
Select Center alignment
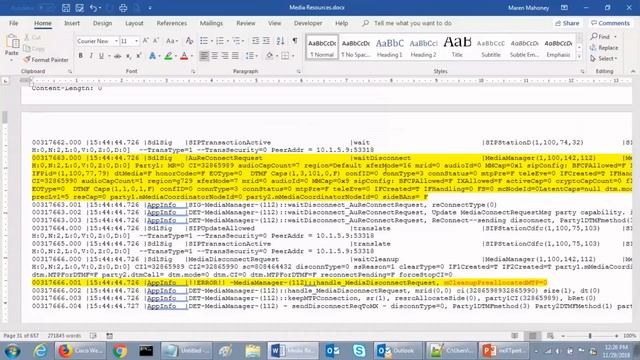coord(214,56)
